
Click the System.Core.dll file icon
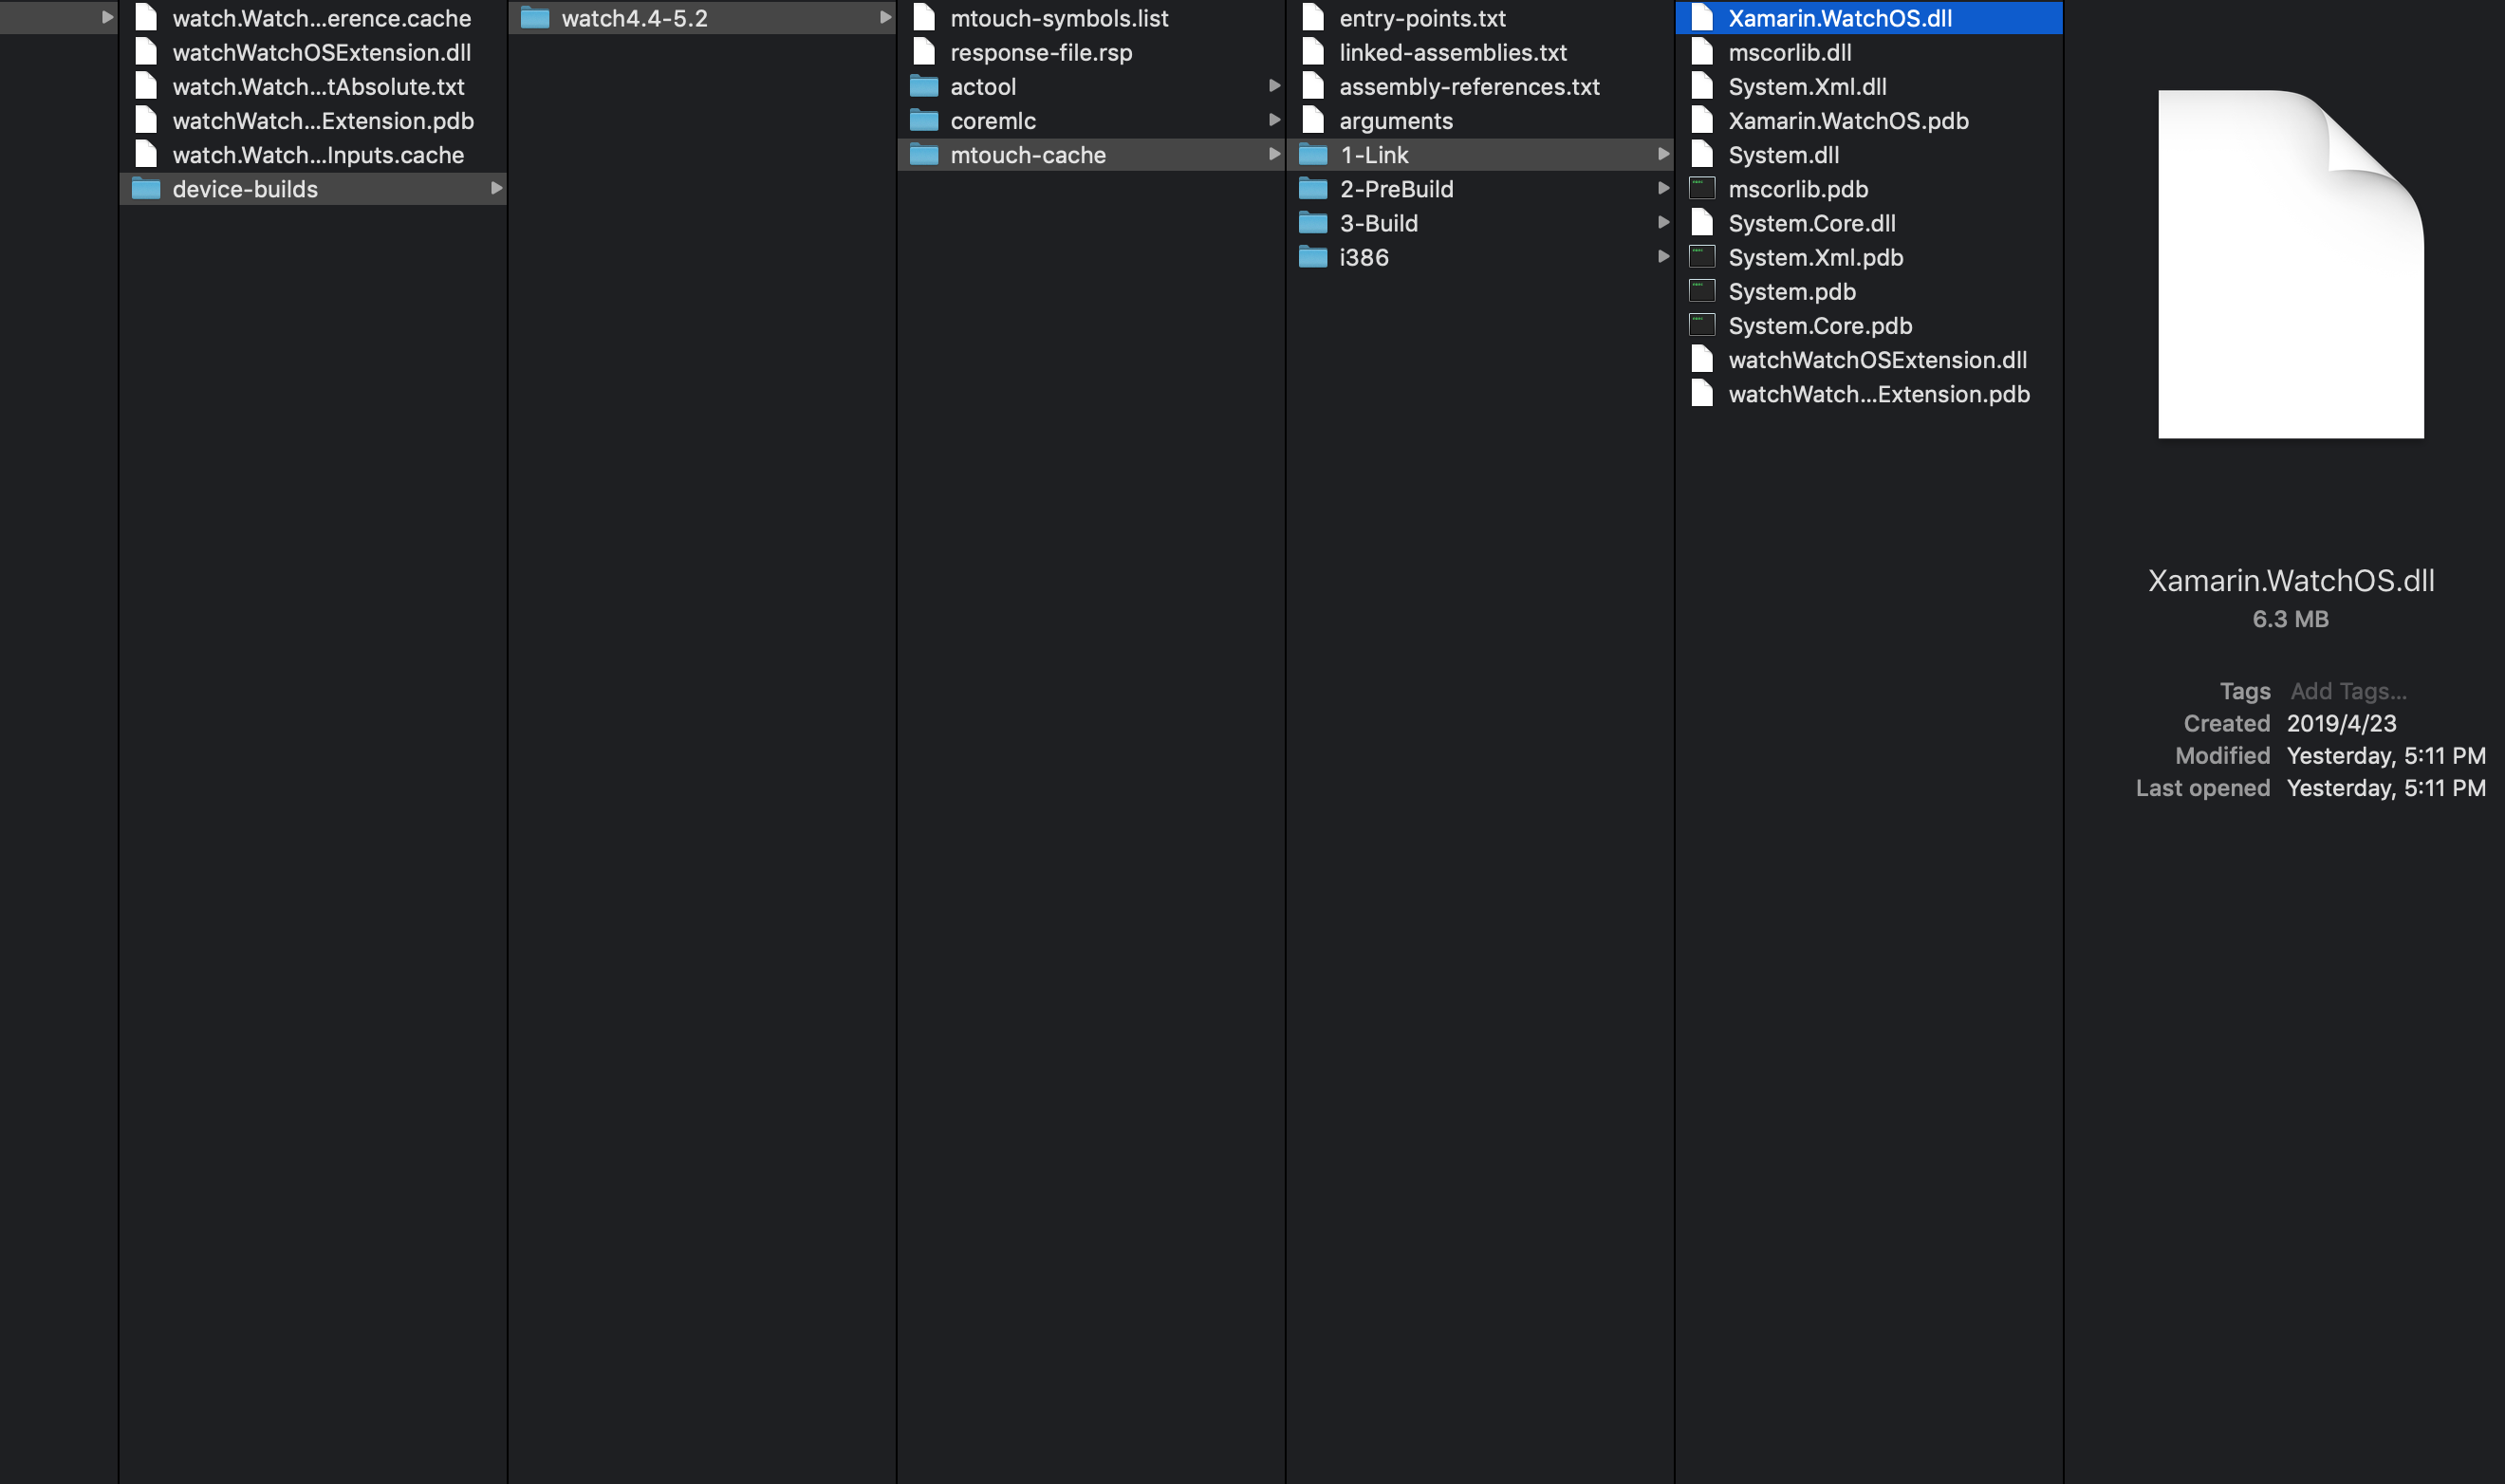tap(1702, 223)
